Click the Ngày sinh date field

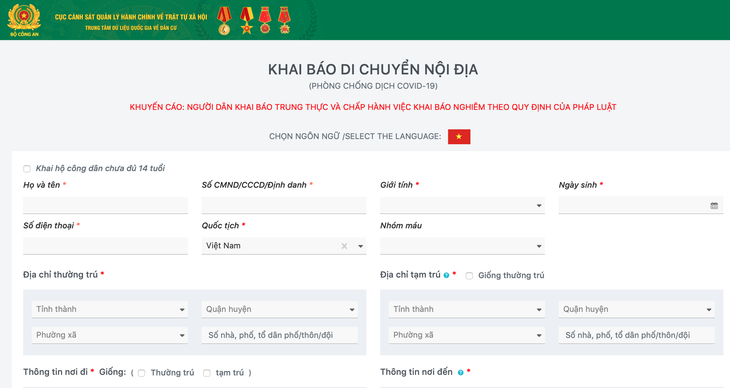tap(641, 205)
